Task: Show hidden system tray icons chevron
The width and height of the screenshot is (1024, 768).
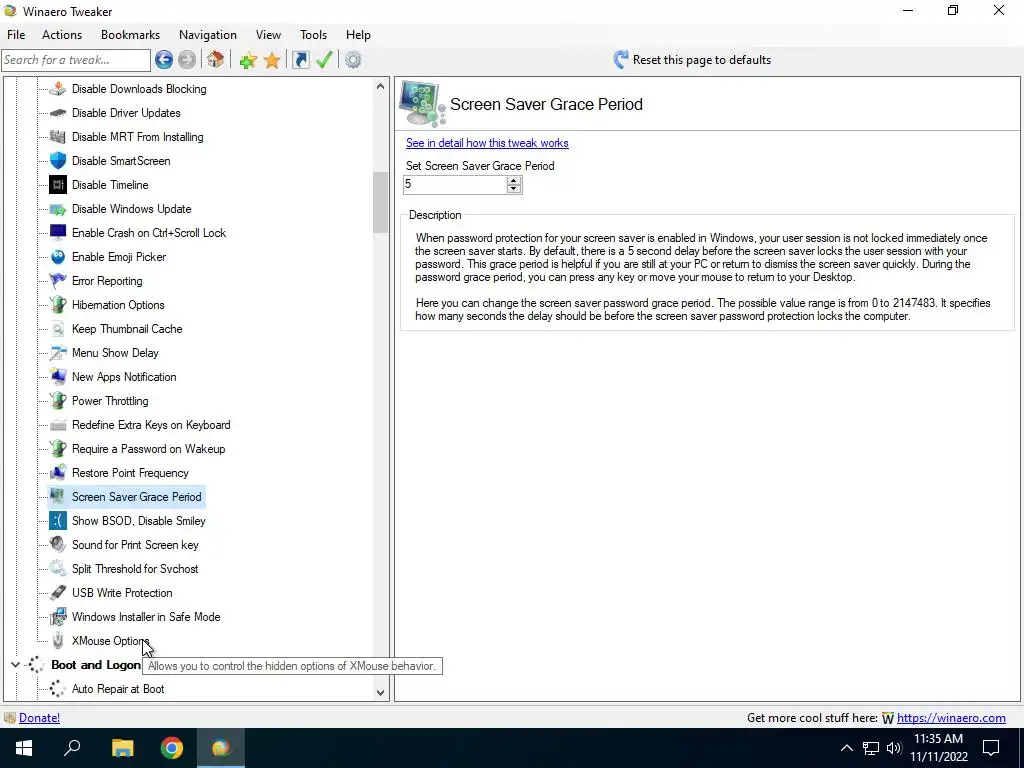Action: pos(846,748)
